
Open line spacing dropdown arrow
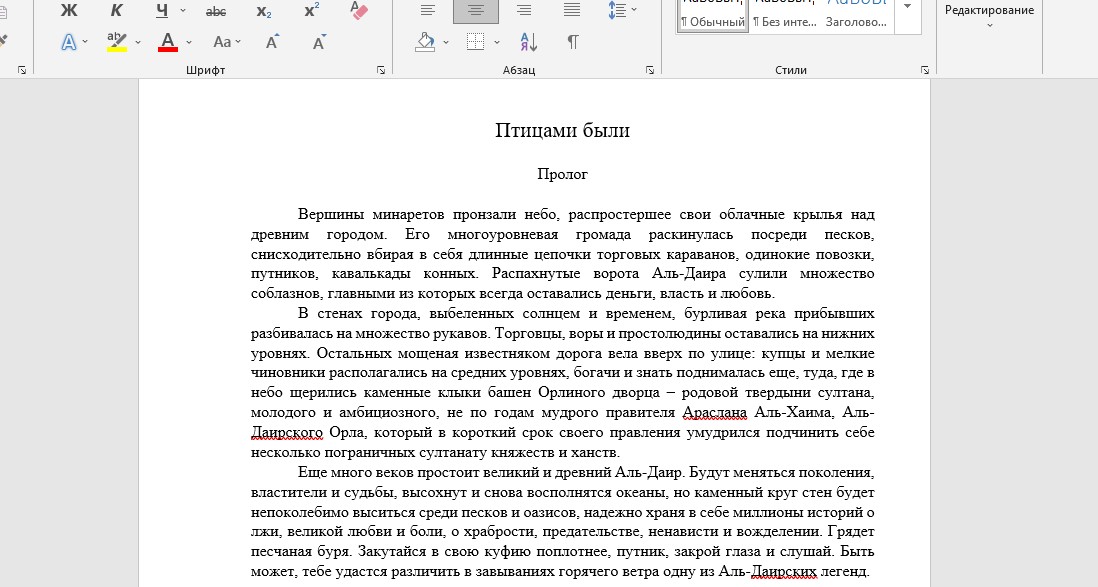634,10
